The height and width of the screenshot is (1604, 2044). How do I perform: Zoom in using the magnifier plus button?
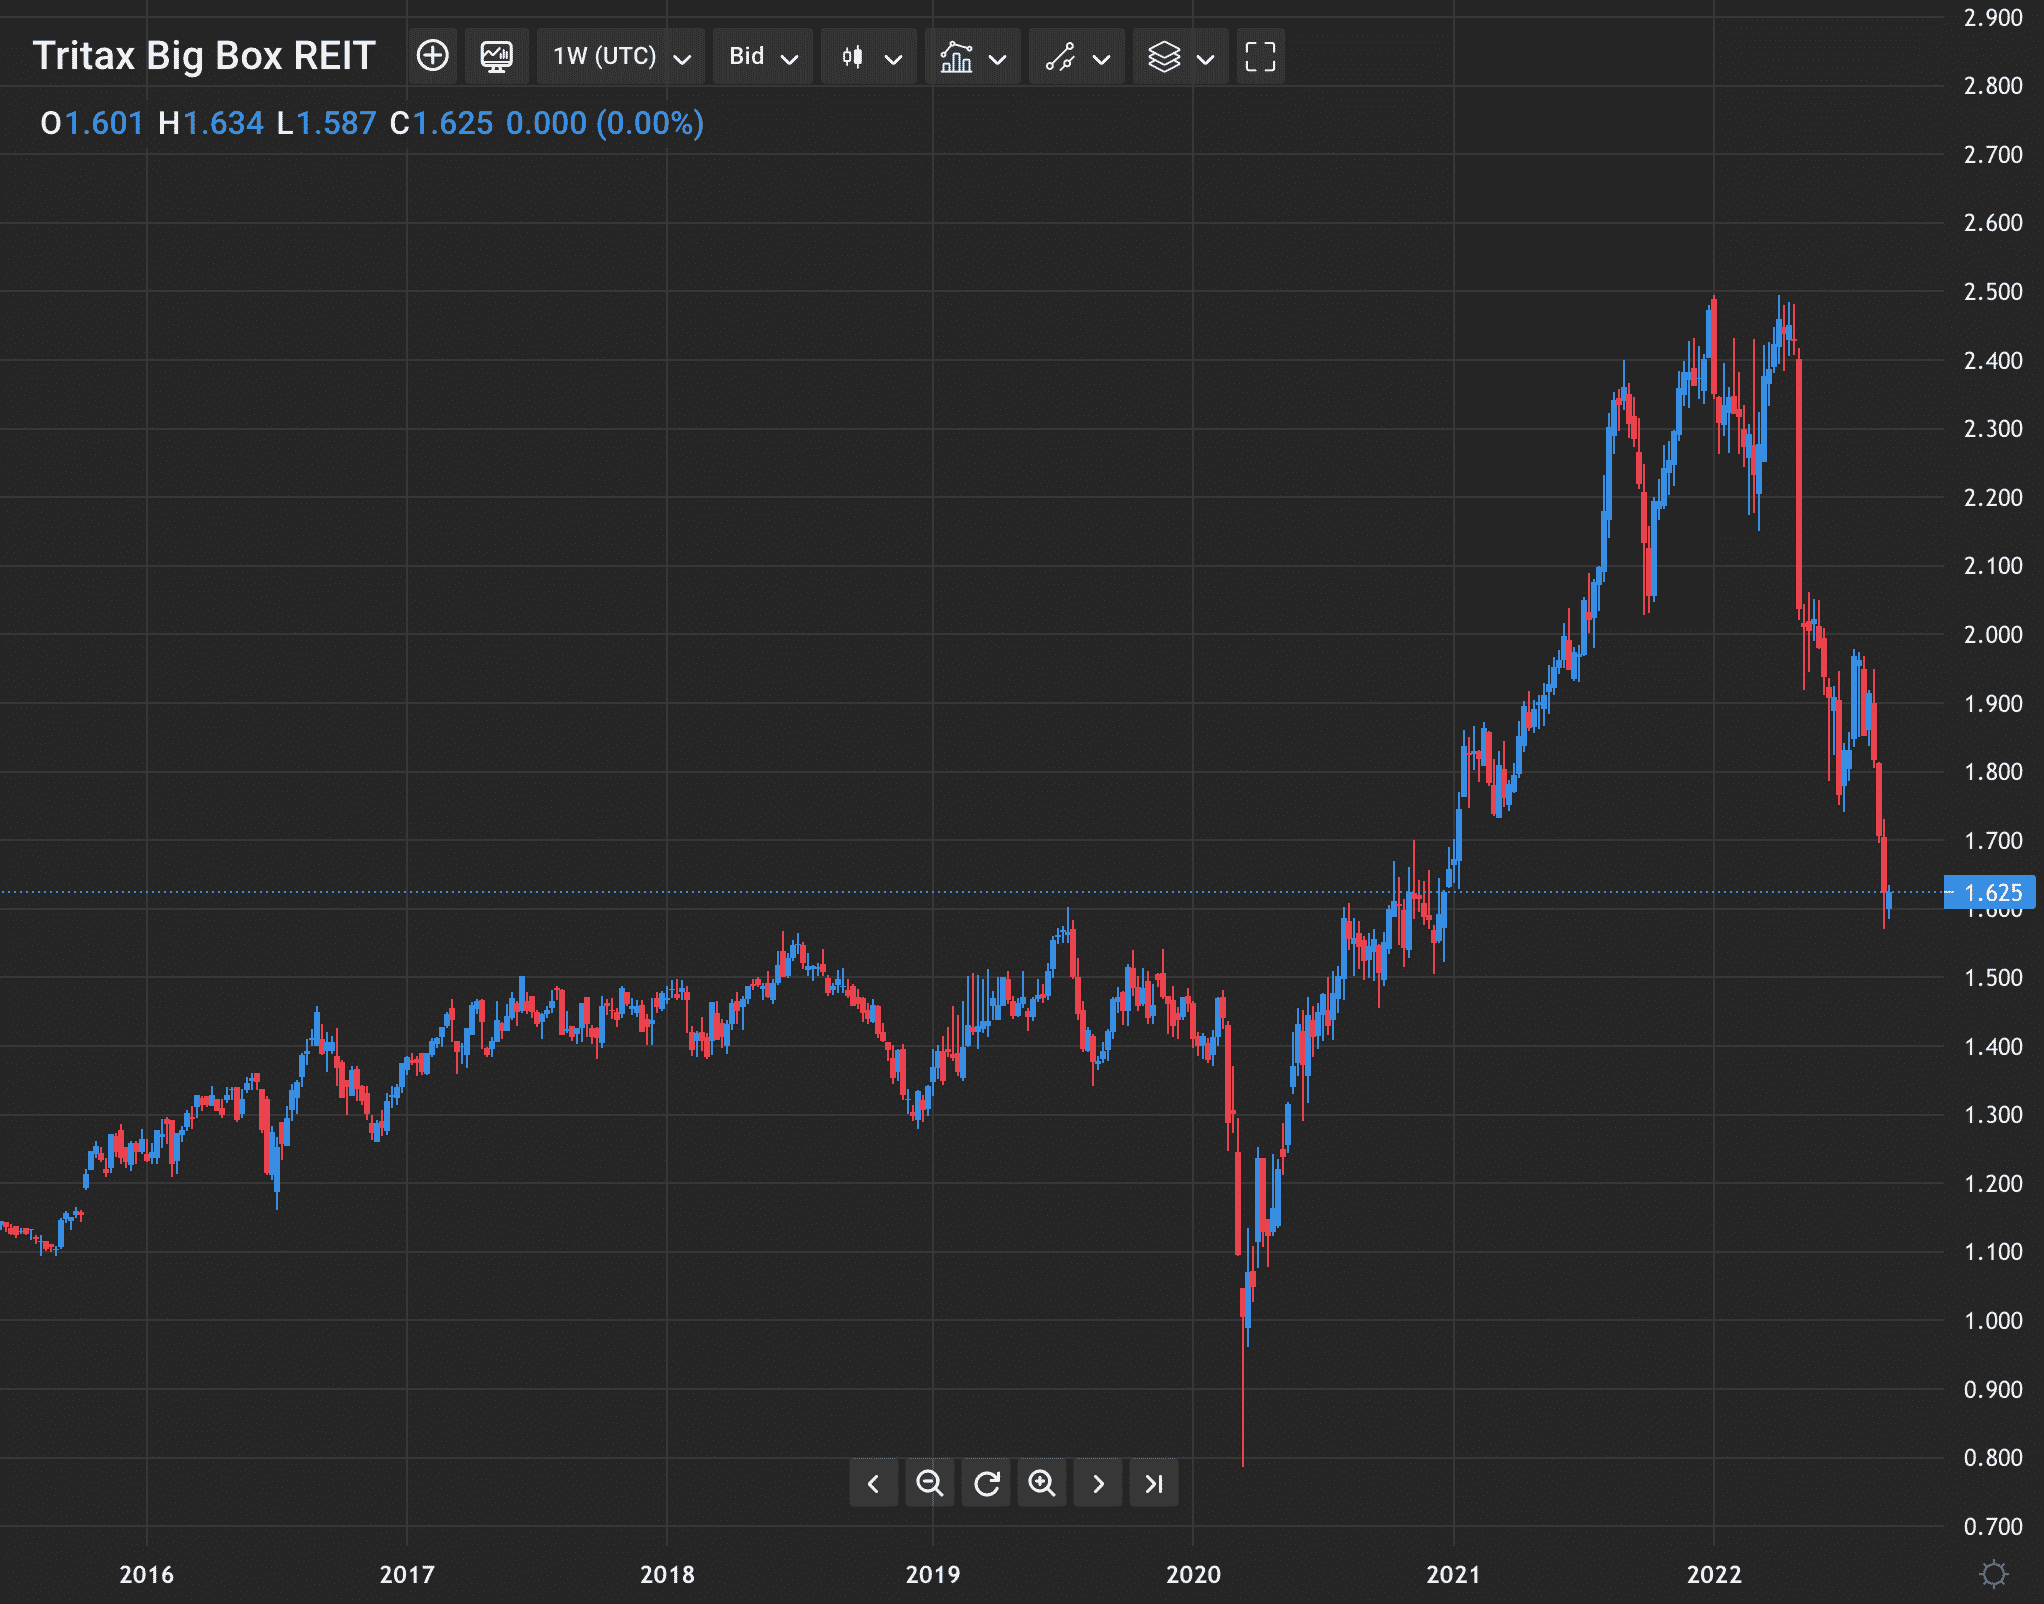pos(1042,1483)
